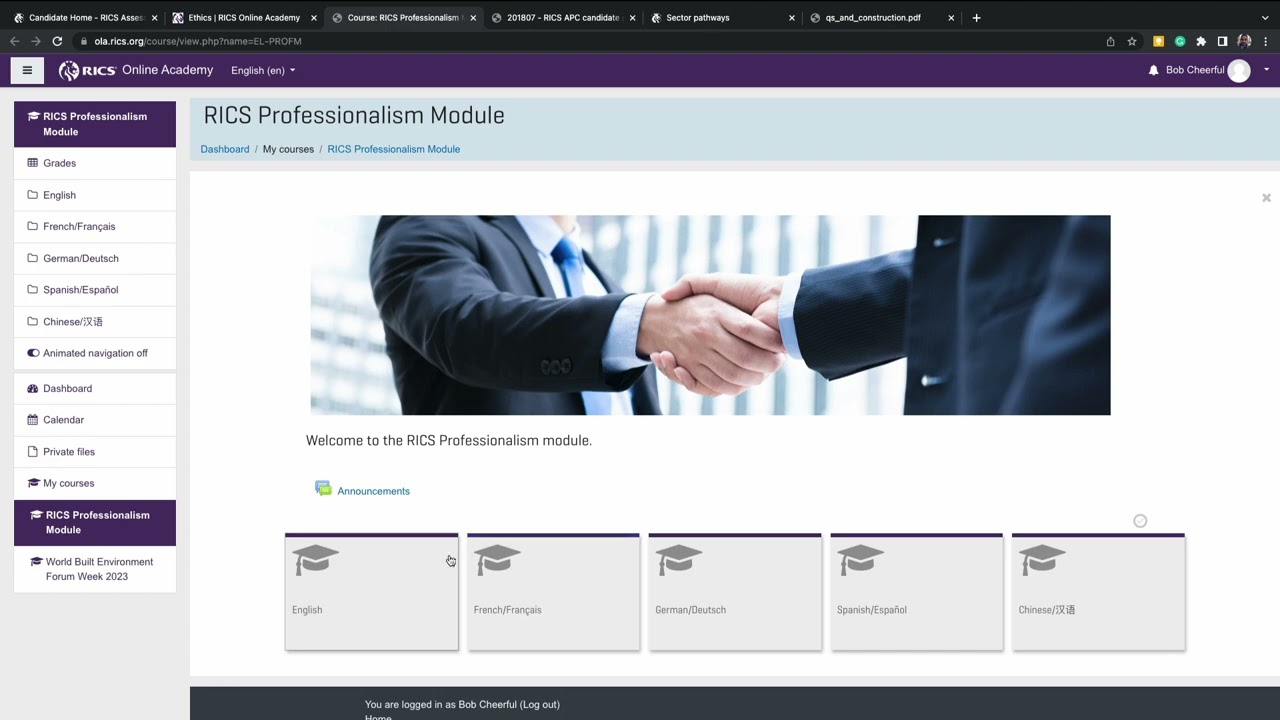Image resolution: width=1280 pixels, height=720 pixels.
Task: Switch to the 201807 RICS APC candidate tab
Action: 562,17
